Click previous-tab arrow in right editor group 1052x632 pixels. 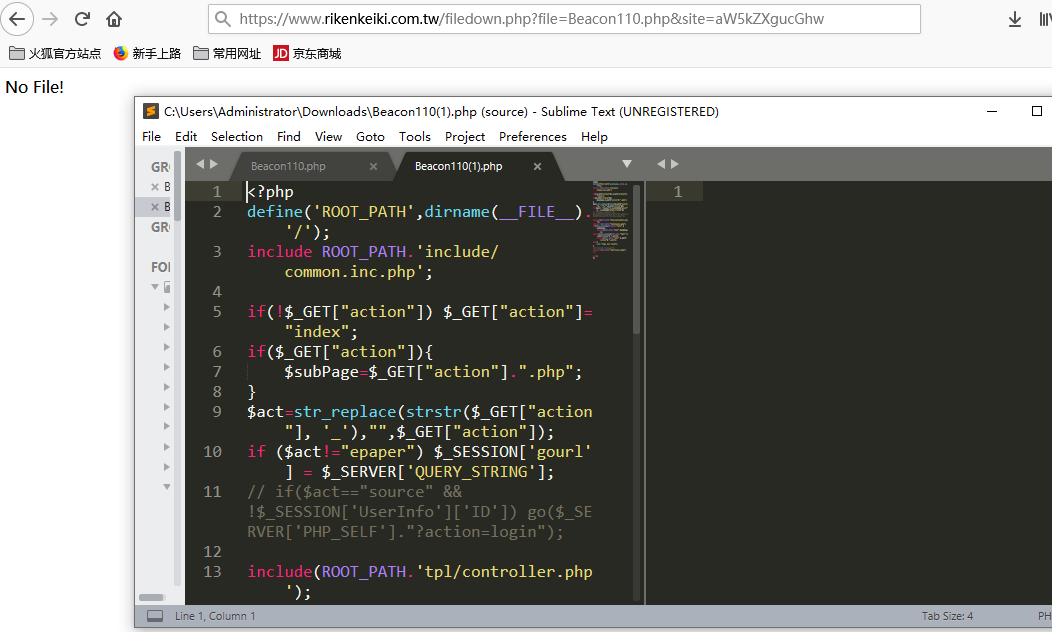pos(660,164)
